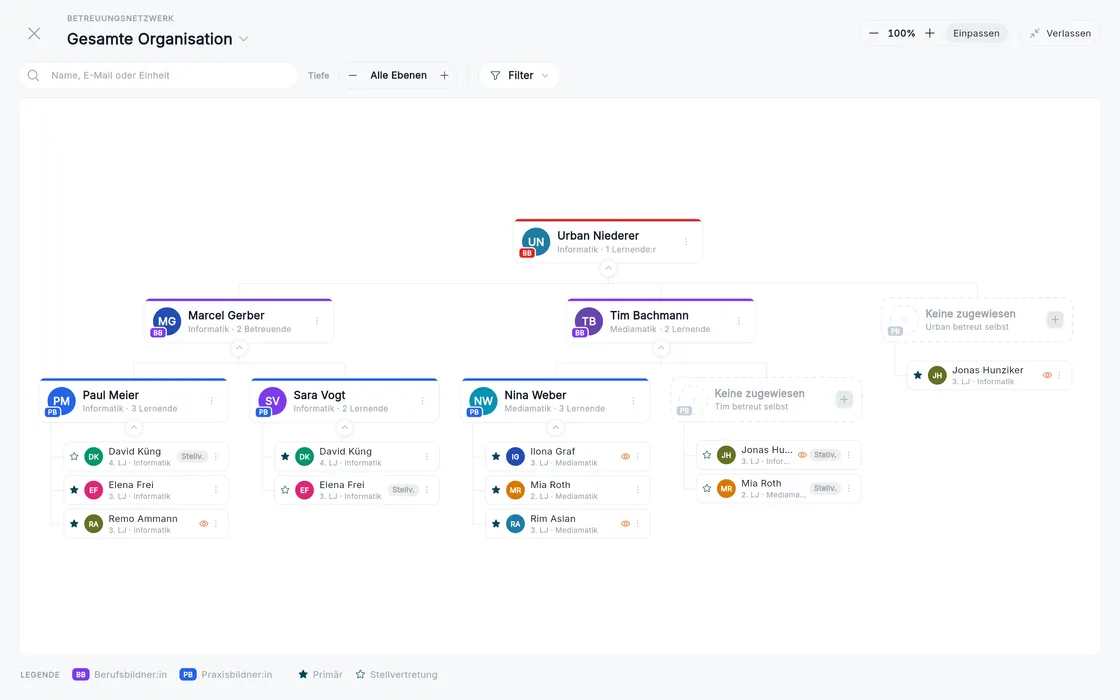1120x700 pixels.
Task: Collapse the Urban Niederer node chevron
Action: pyautogui.click(x=608, y=269)
